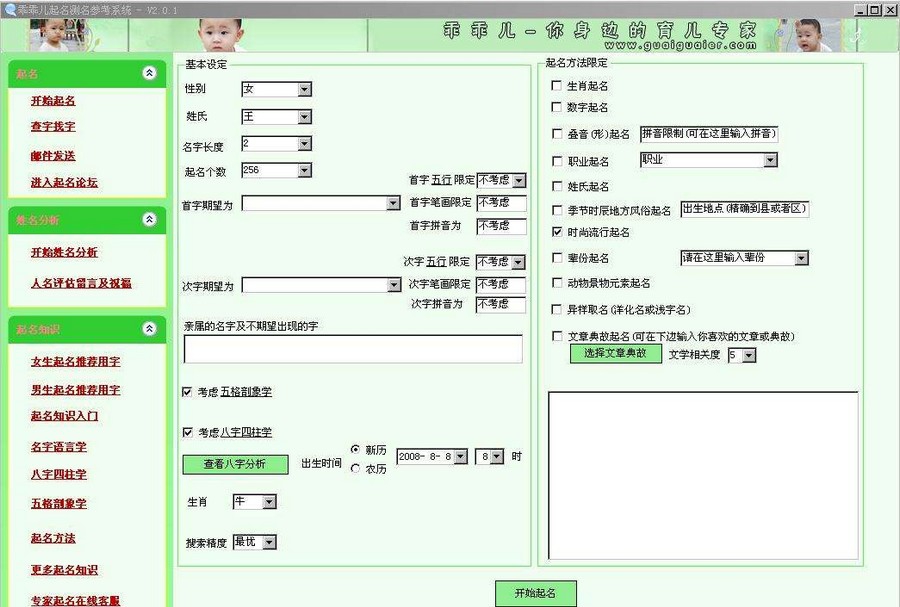Click the 查看八字分析 button
Screen dimensions: 900x607
tap(237, 464)
